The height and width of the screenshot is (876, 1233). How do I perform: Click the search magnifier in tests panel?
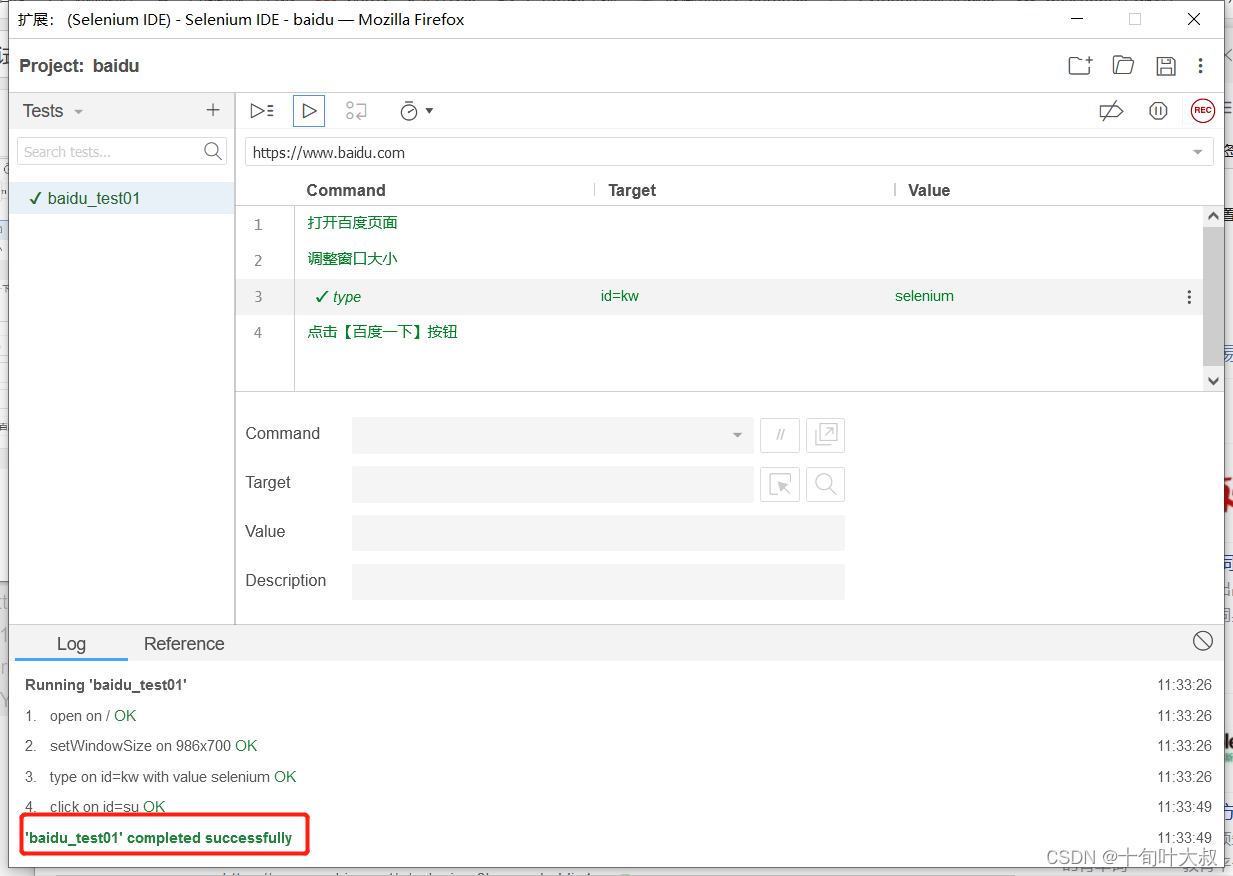point(213,151)
